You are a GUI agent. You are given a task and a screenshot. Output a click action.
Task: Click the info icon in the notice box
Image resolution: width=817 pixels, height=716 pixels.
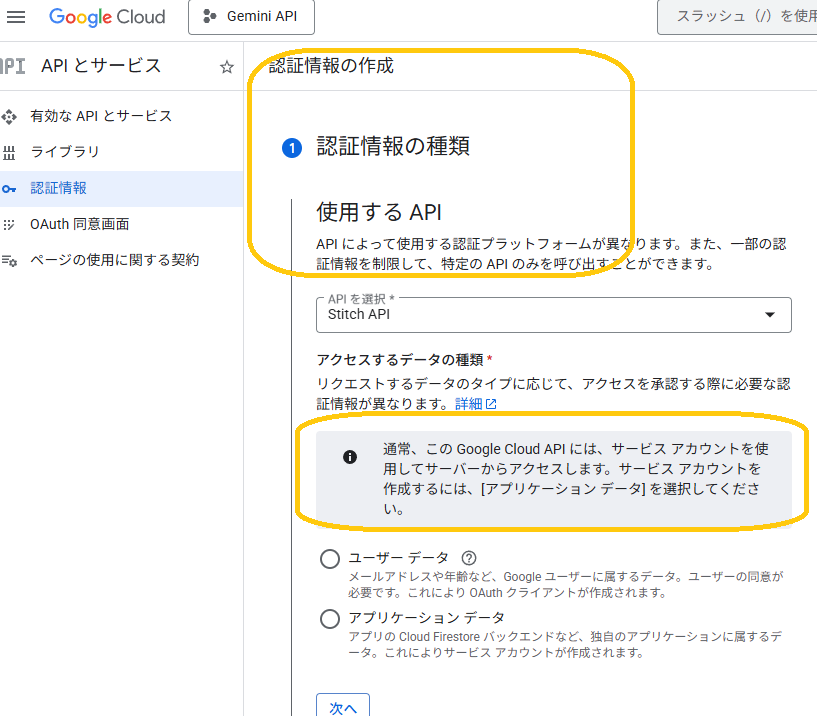[x=350, y=457]
